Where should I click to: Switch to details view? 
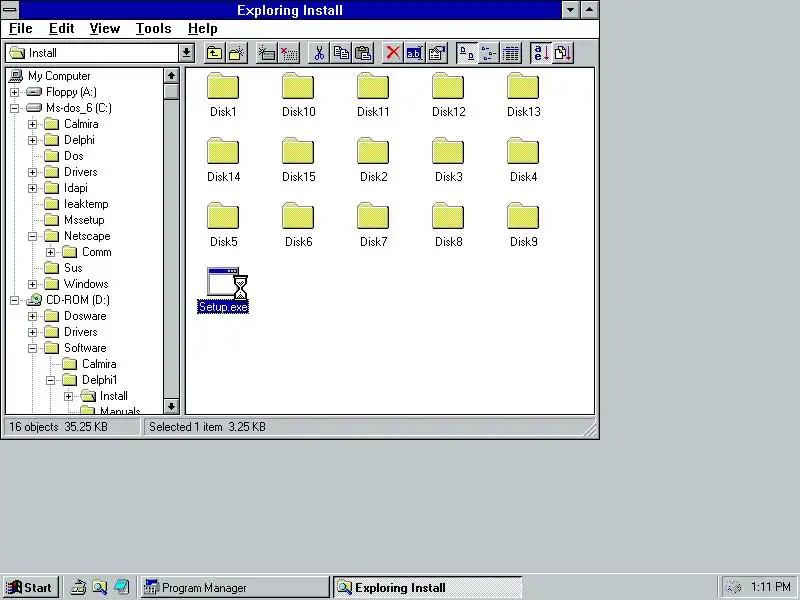click(511, 53)
